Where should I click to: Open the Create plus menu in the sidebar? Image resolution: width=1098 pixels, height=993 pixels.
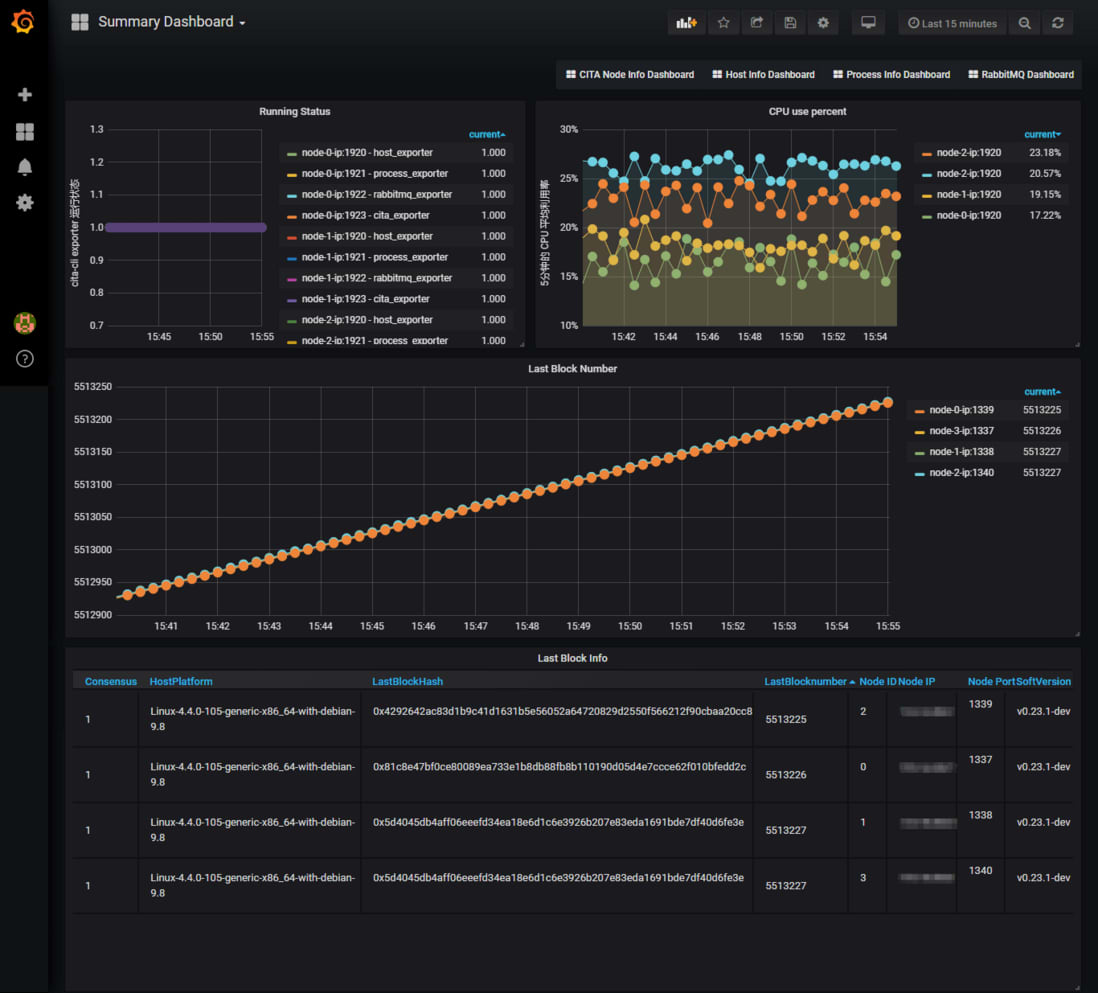click(25, 95)
